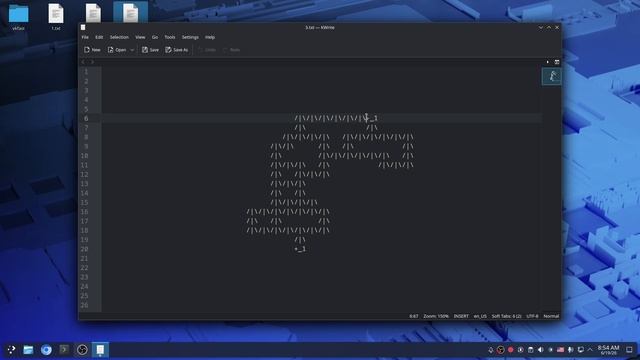Open the Tools menu
Viewport: 640px width, 360px height.
pos(170,37)
